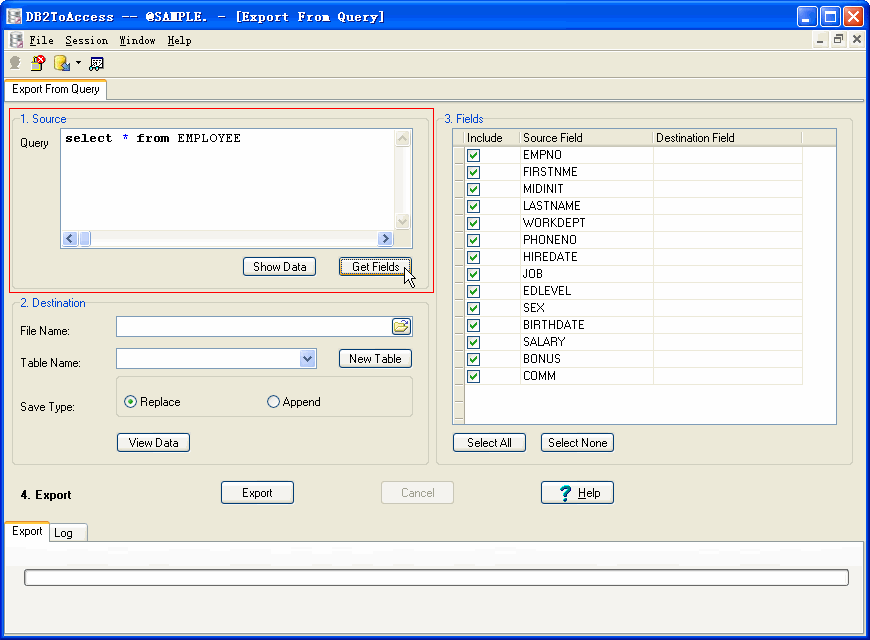Click inside the Query text area
Image resolution: width=870 pixels, height=640 pixels.
[x=227, y=180]
